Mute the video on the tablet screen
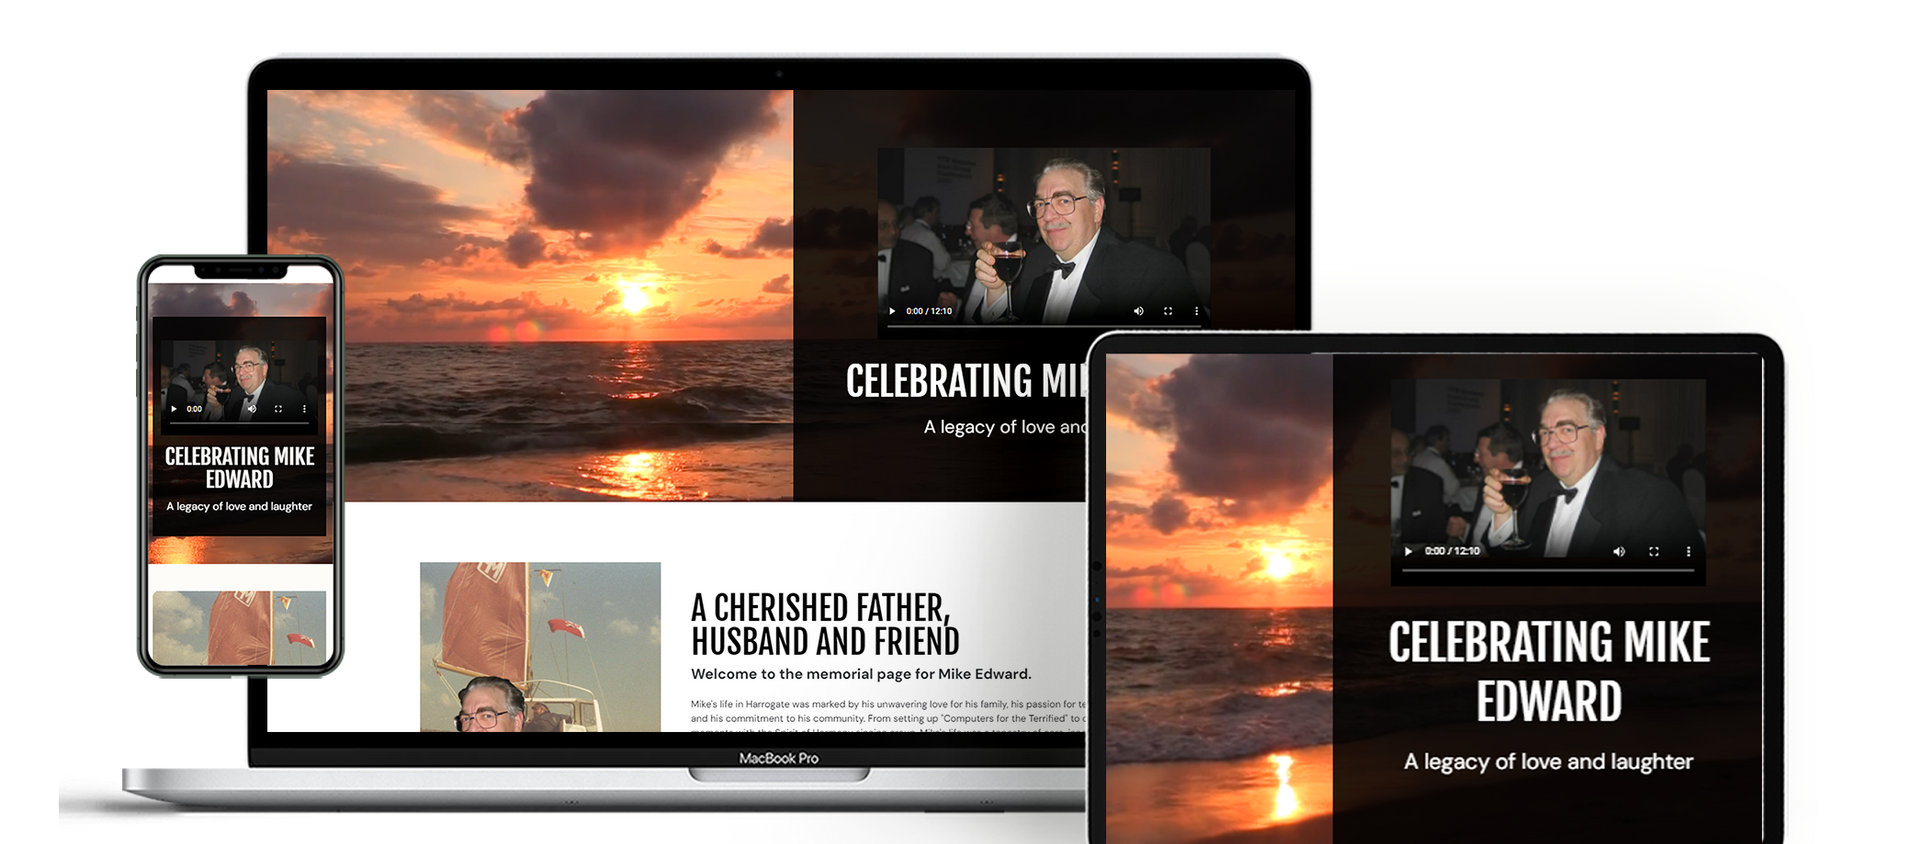This screenshot has width=1920, height=844. pyautogui.click(x=1619, y=551)
